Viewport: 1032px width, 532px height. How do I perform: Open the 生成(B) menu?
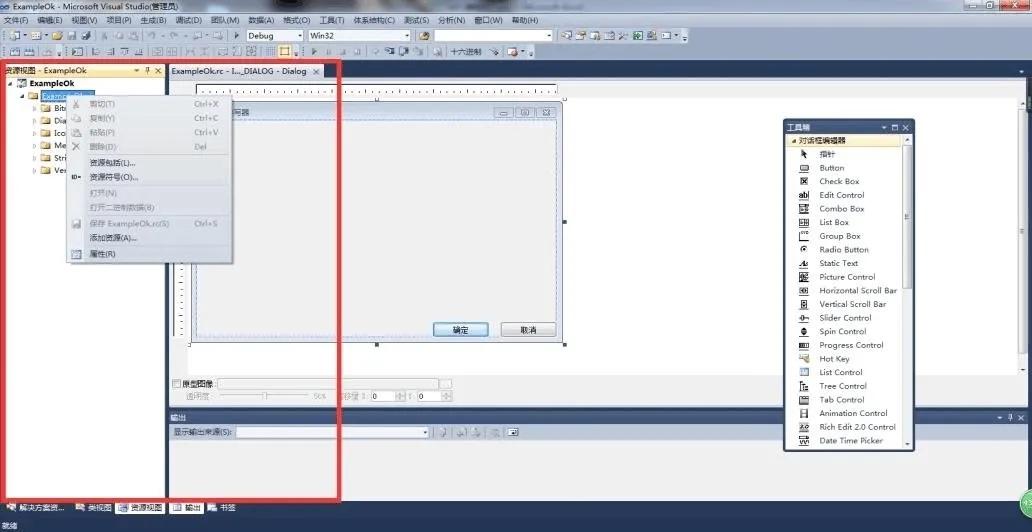[x=153, y=20]
